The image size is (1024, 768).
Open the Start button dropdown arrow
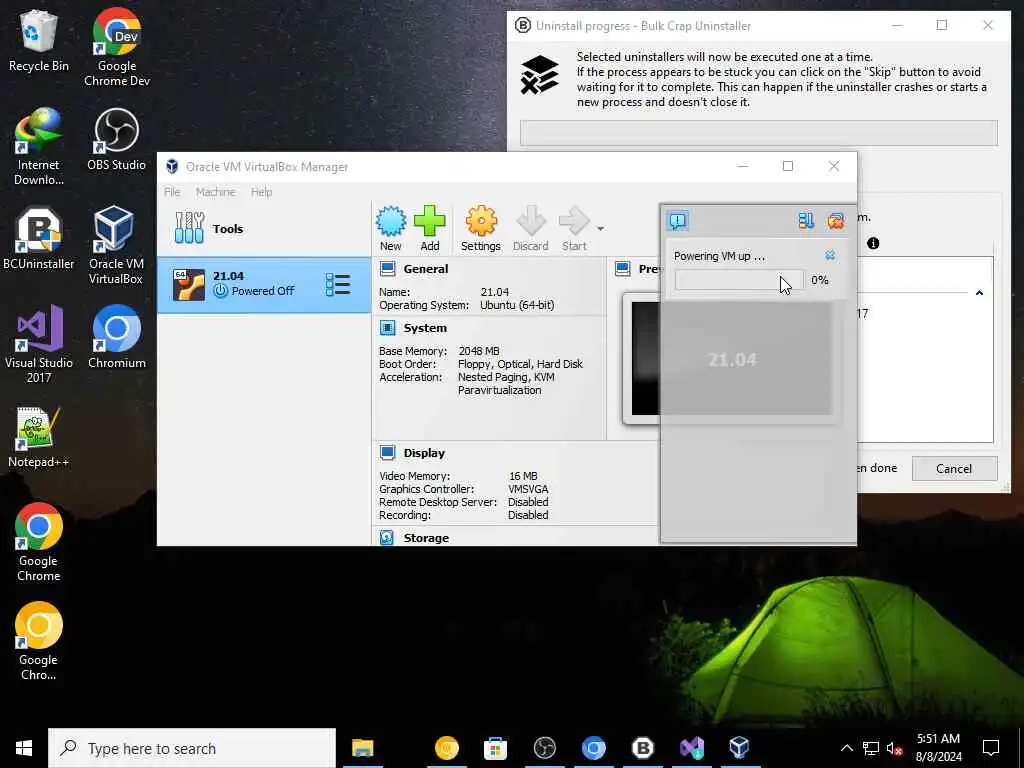[600, 229]
